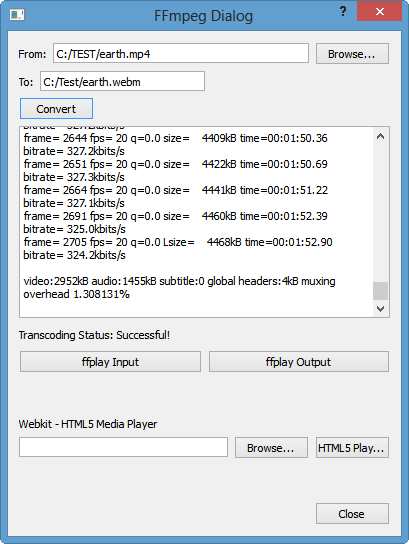The height and width of the screenshot is (544, 409).
Task: Click empty HTML5 Media Player path field
Action: 123,447
